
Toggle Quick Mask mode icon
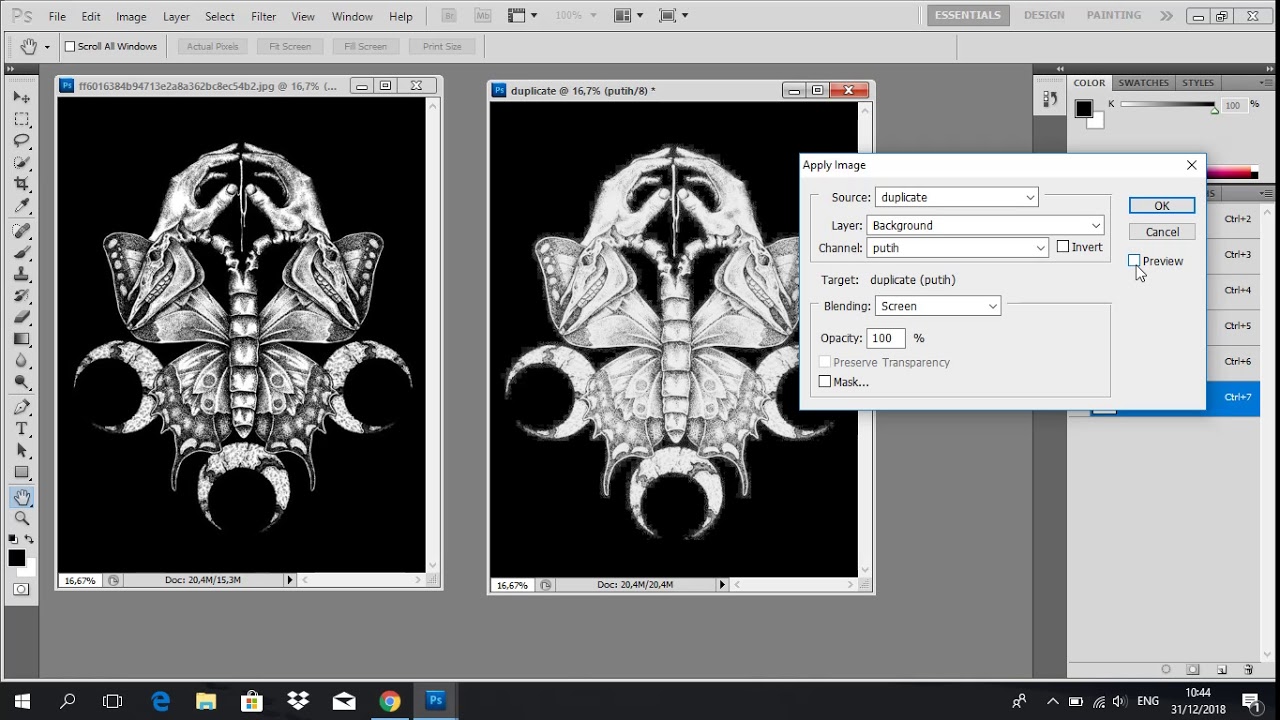point(21,589)
